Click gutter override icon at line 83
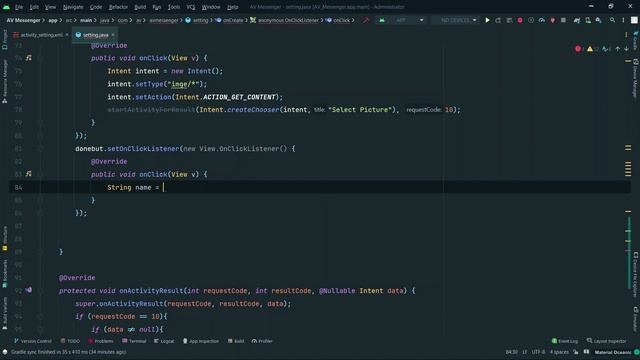 coord(29,174)
